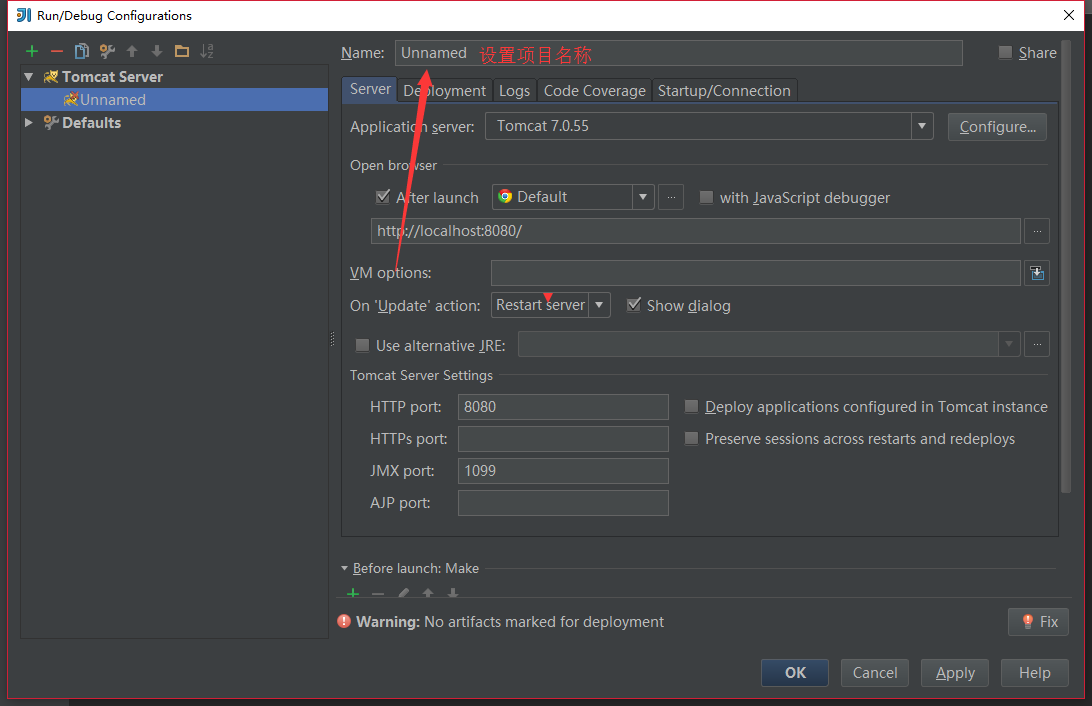Select the Unnamed Tomcat configuration
This screenshot has width=1092, height=706.
pos(174,100)
